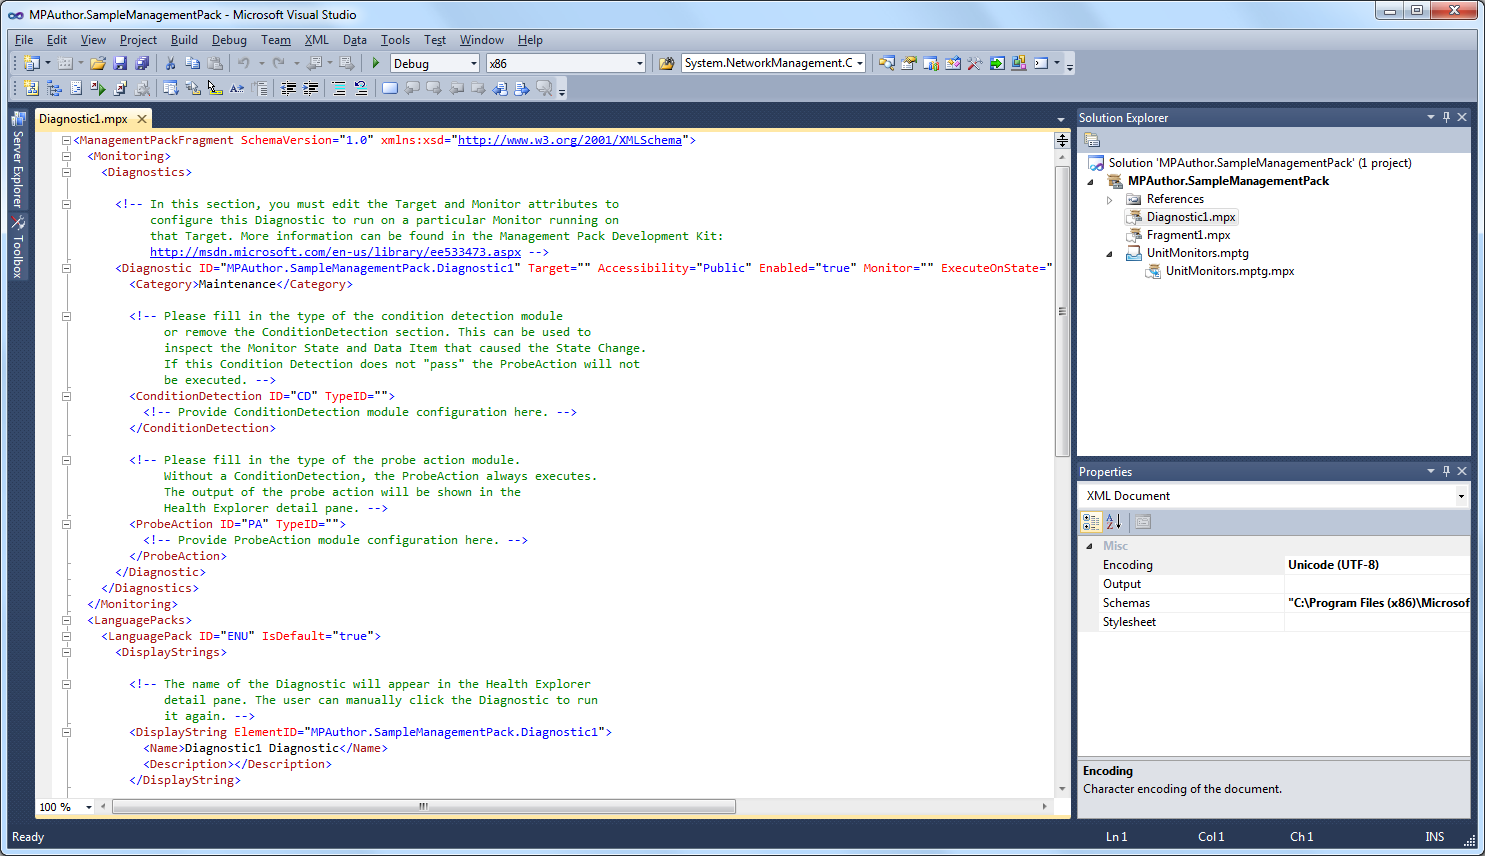Collapse the UnitMonitors.mptg node
The width and height of the screenshot is (1485, 856).
(1109, 253)
